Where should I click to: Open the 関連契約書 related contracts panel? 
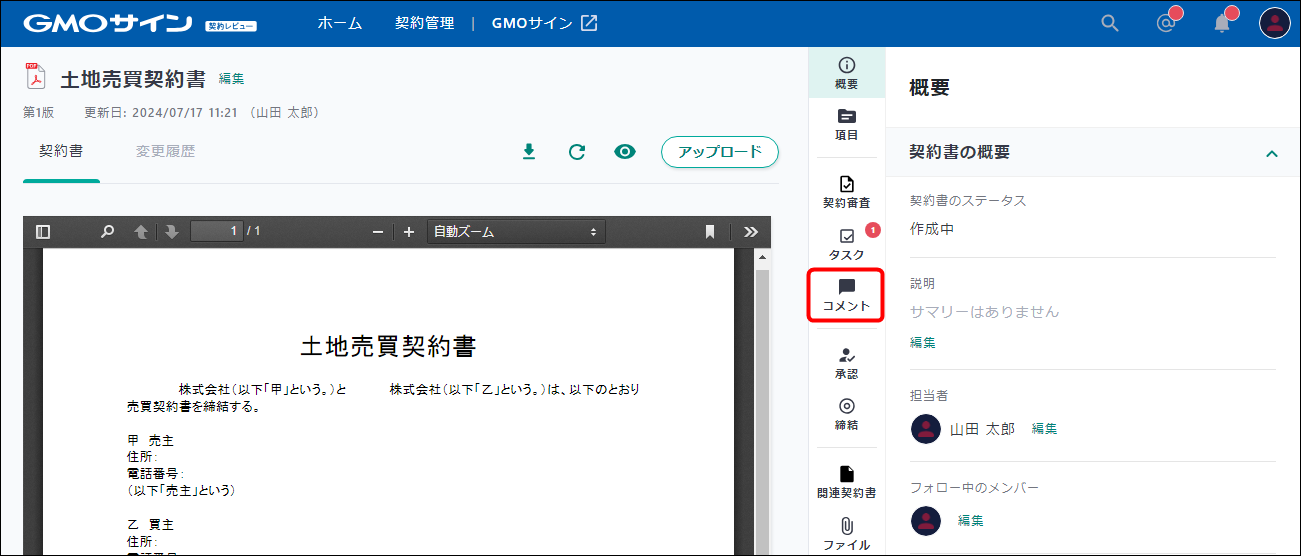click(x=846, y=482)
